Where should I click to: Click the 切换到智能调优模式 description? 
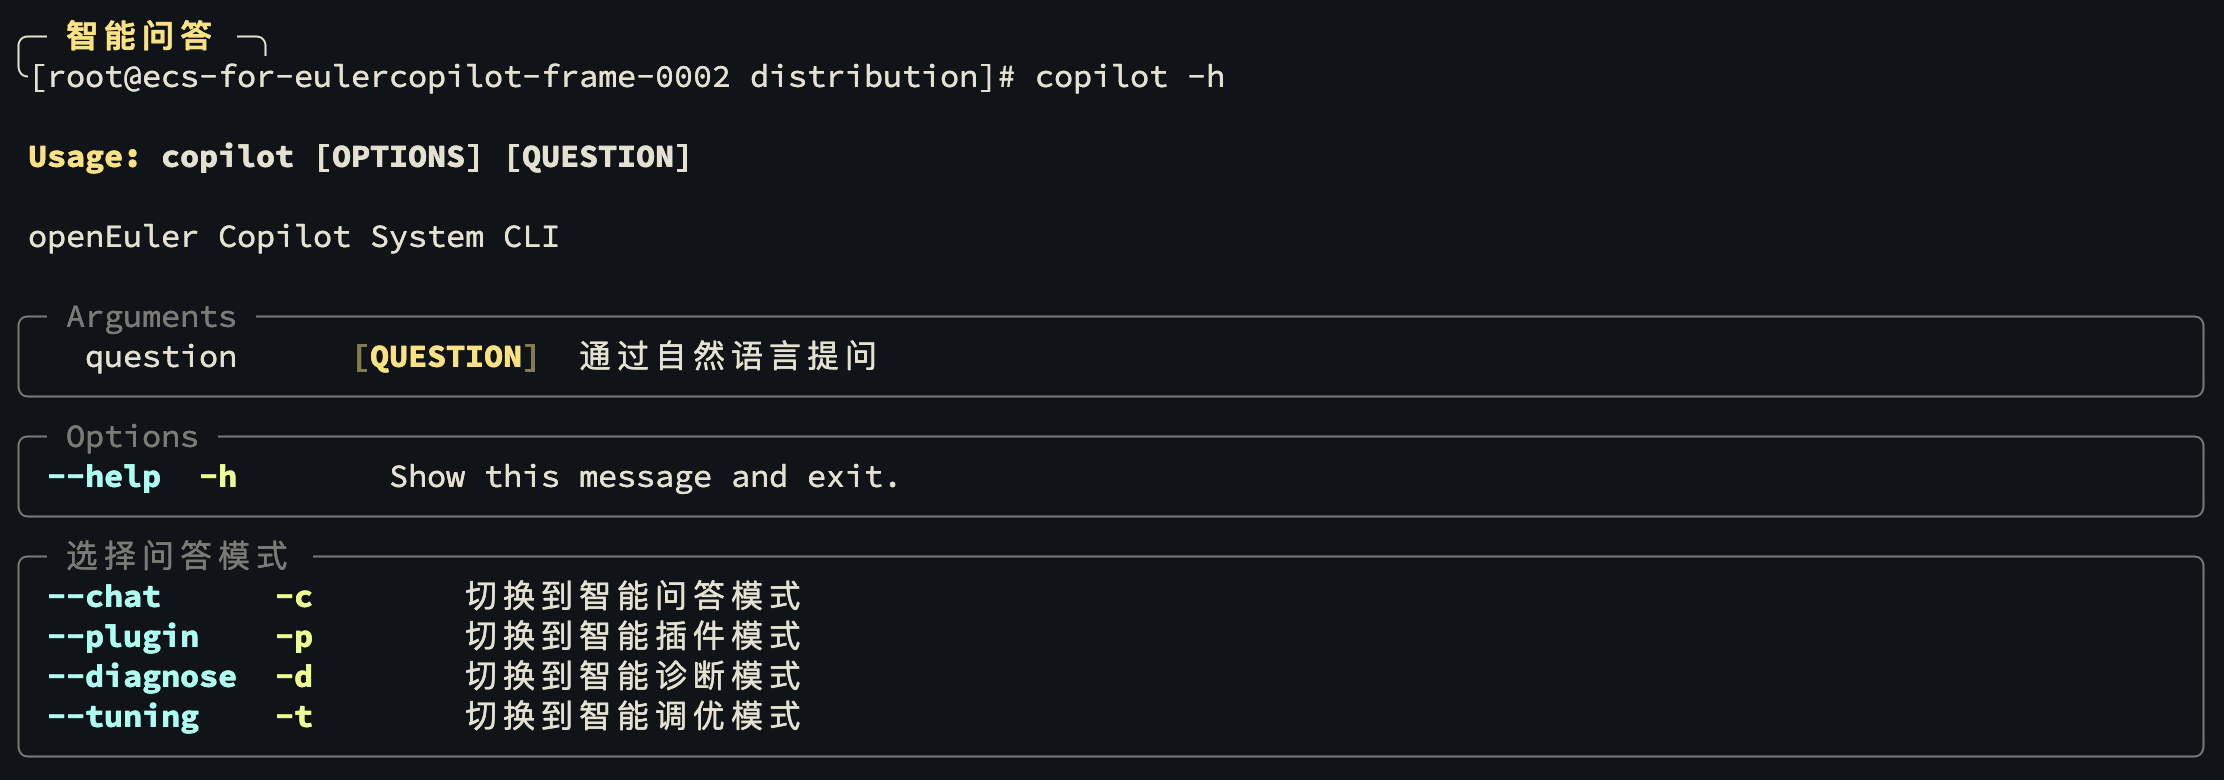pyautogui.click(x=633, y=717)
